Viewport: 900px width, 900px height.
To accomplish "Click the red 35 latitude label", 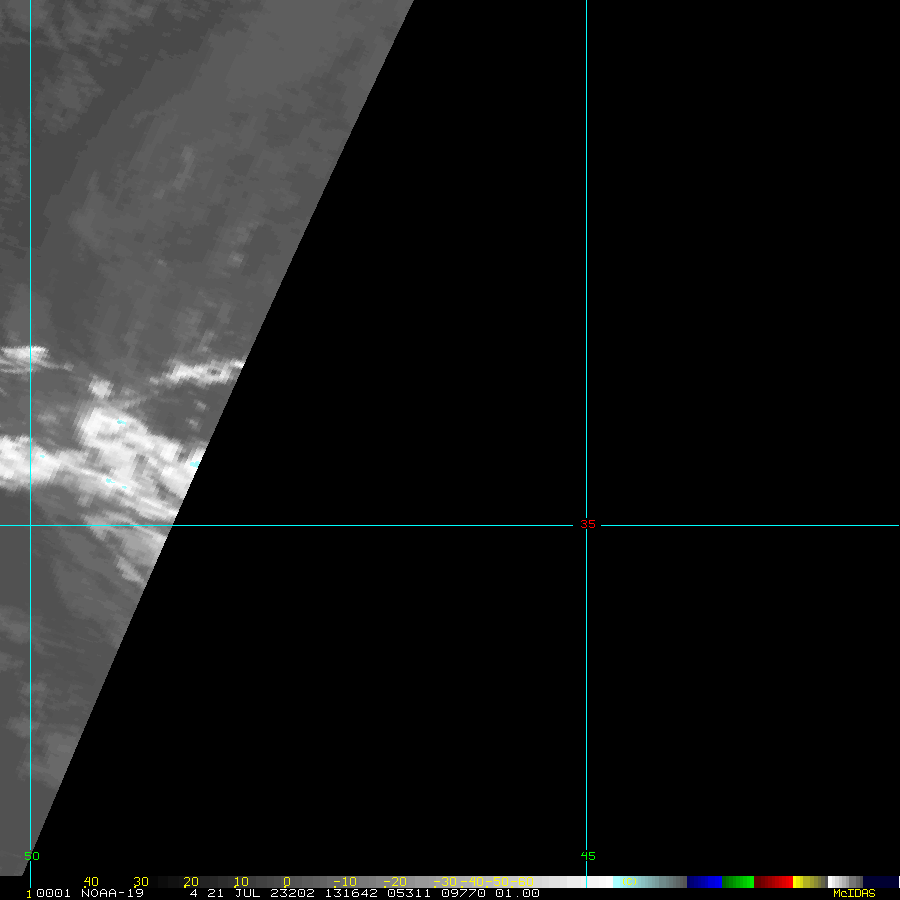I will 588,524.
